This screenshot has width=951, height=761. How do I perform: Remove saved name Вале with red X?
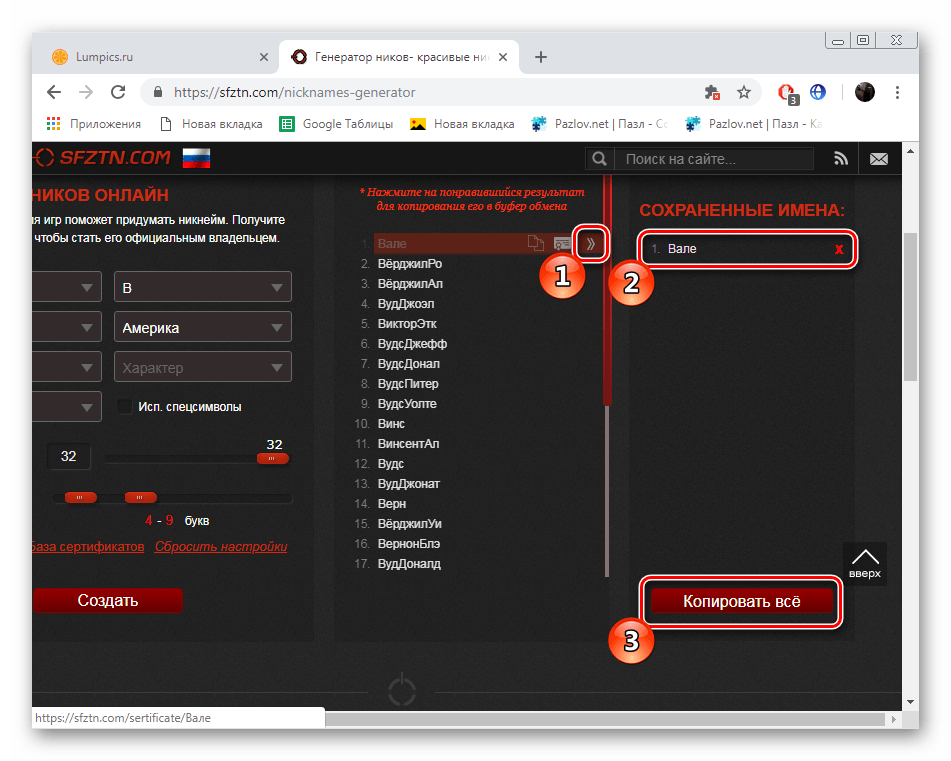839,249
